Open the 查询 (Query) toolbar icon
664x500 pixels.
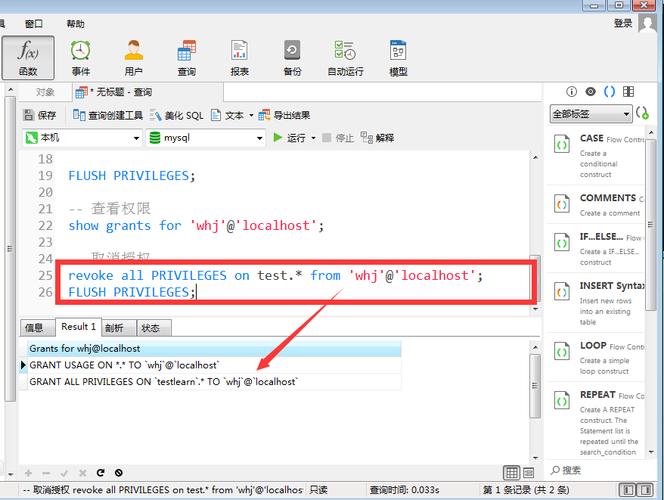click(x=186, y=58)
